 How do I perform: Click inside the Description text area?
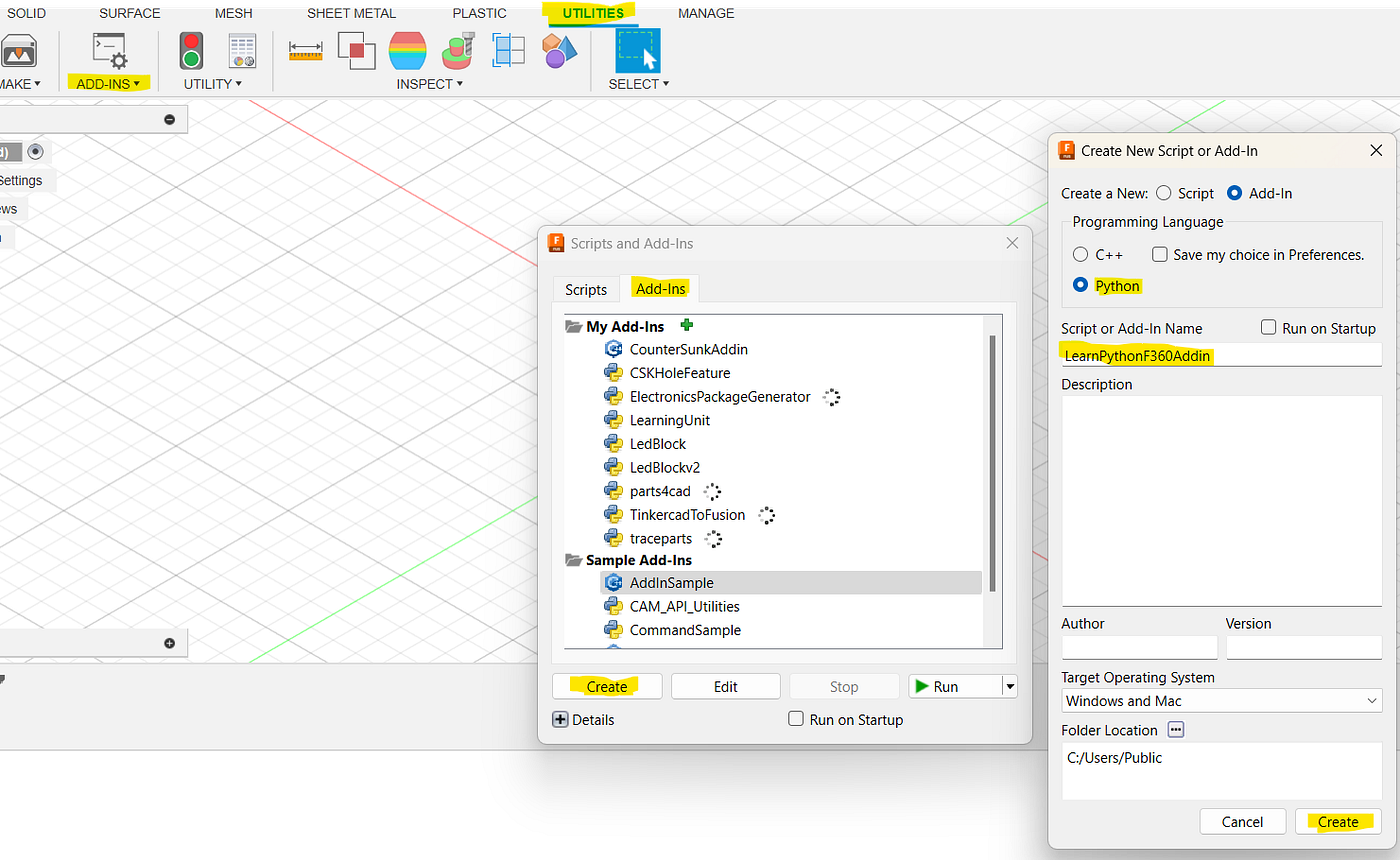click(1222, 500)
